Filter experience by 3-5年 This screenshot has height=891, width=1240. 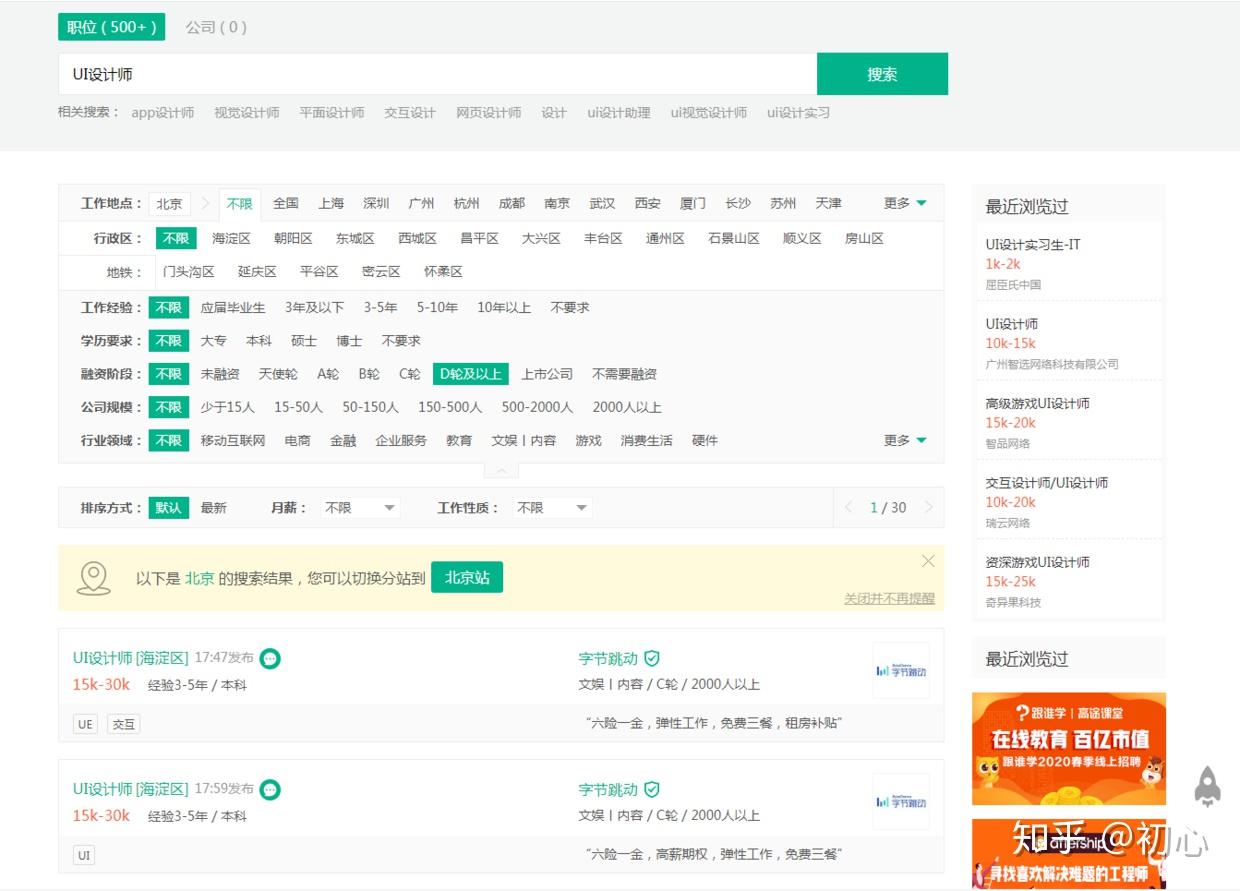(380, 308)
